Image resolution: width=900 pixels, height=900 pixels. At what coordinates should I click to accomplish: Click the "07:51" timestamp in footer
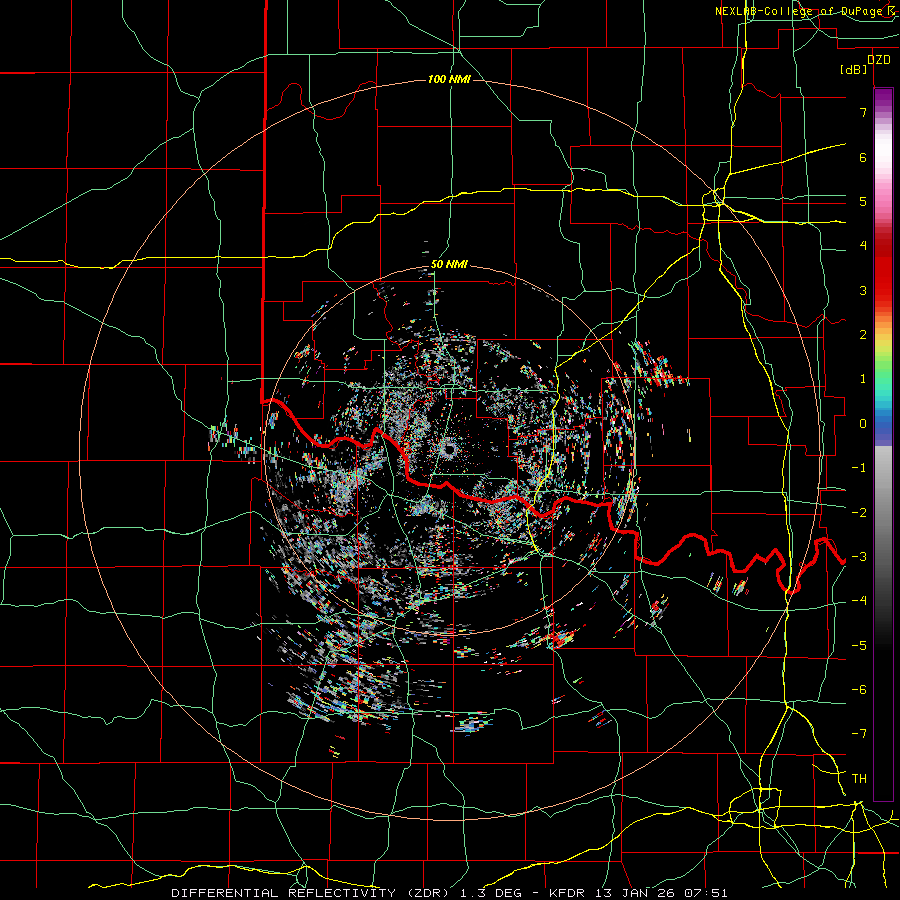706,893
